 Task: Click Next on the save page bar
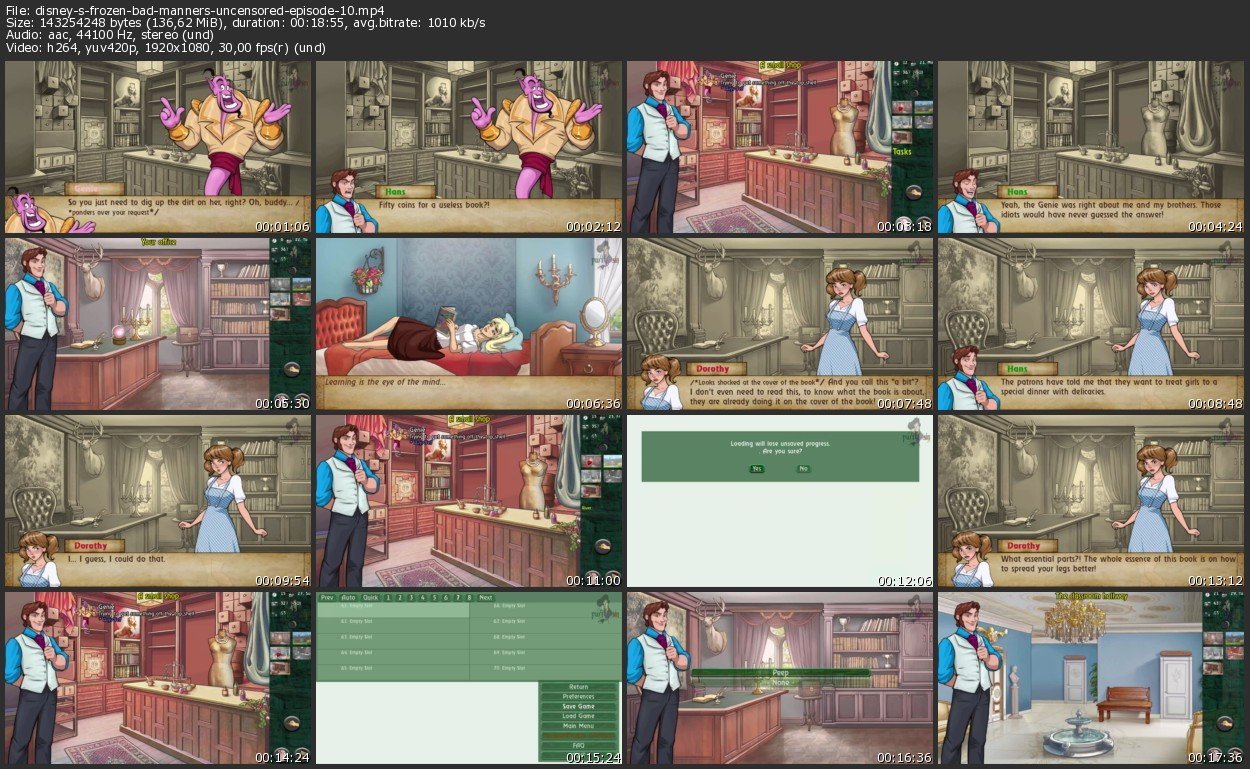(x=485, y=597)
